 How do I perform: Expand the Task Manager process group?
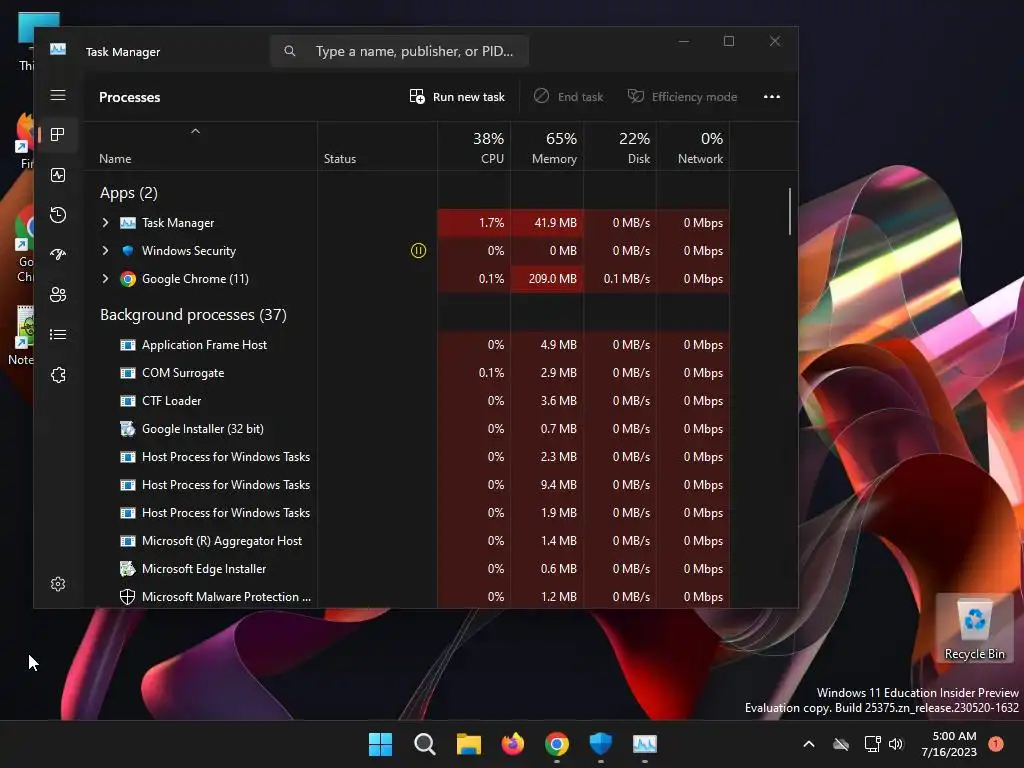pos(105,223)
